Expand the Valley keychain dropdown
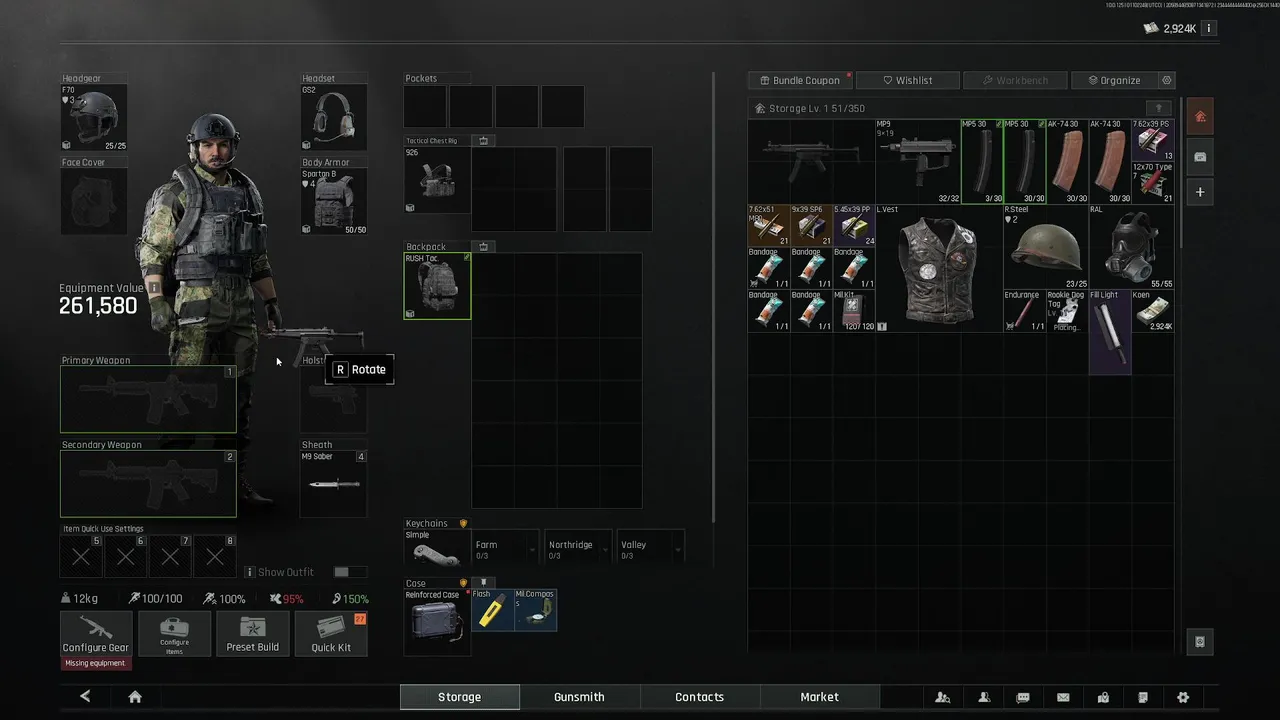The width and height of the screenshot is (1280, 720). pos(651,548)
